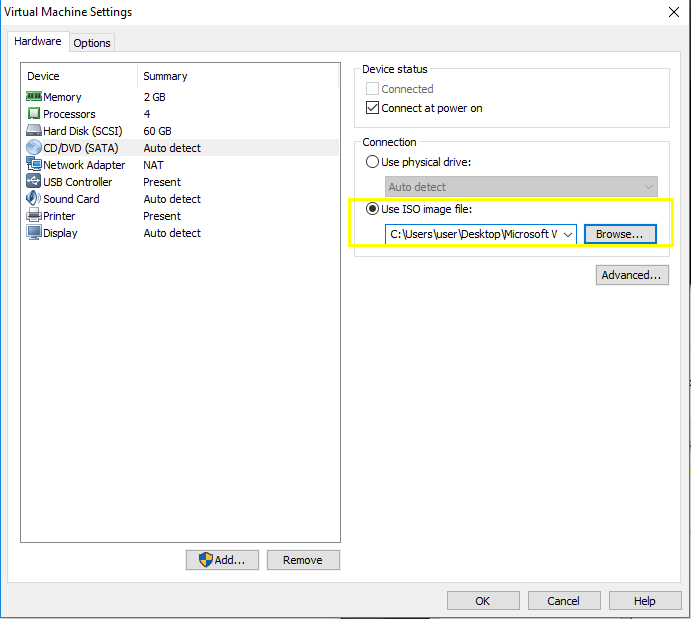Click Present summary for USB Controller

point(162,182)
